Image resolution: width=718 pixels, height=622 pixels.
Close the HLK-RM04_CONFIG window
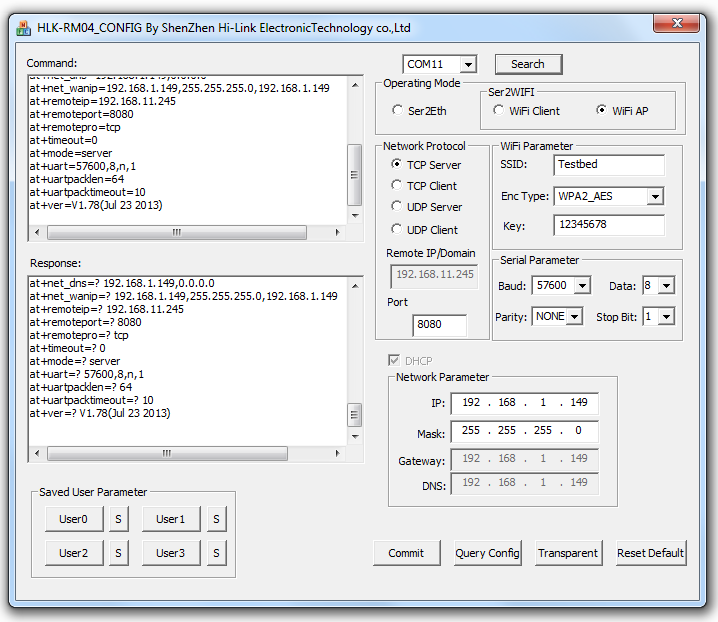point(676,23)
